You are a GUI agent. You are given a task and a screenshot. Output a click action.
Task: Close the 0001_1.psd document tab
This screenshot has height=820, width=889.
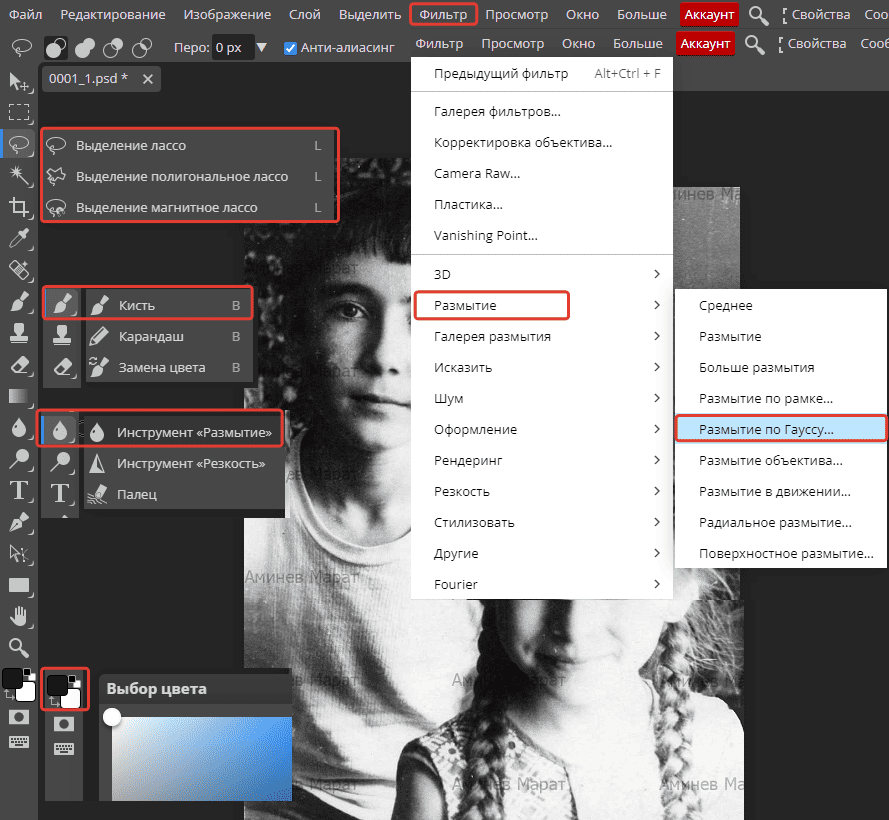pyautogui.click(x=147, y=79)
